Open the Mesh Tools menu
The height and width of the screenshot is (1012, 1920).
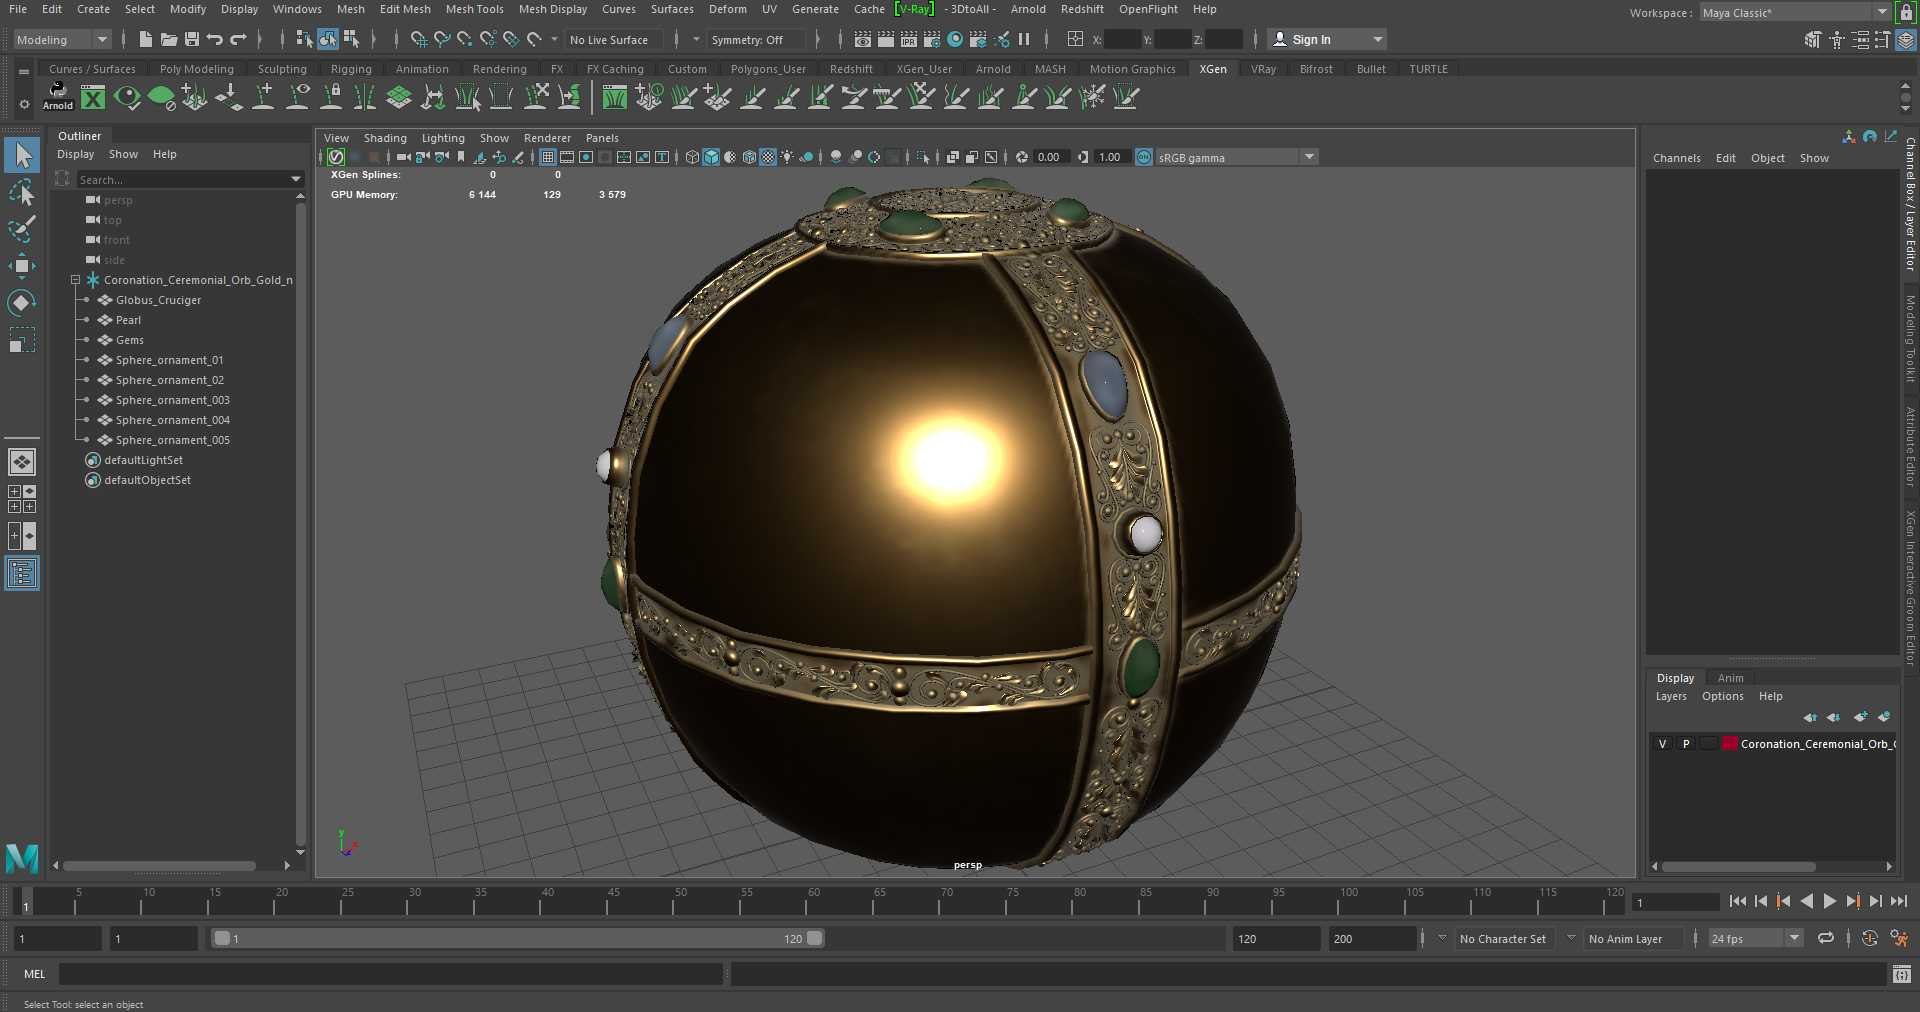pyautogui.click(x=474, y=9)
